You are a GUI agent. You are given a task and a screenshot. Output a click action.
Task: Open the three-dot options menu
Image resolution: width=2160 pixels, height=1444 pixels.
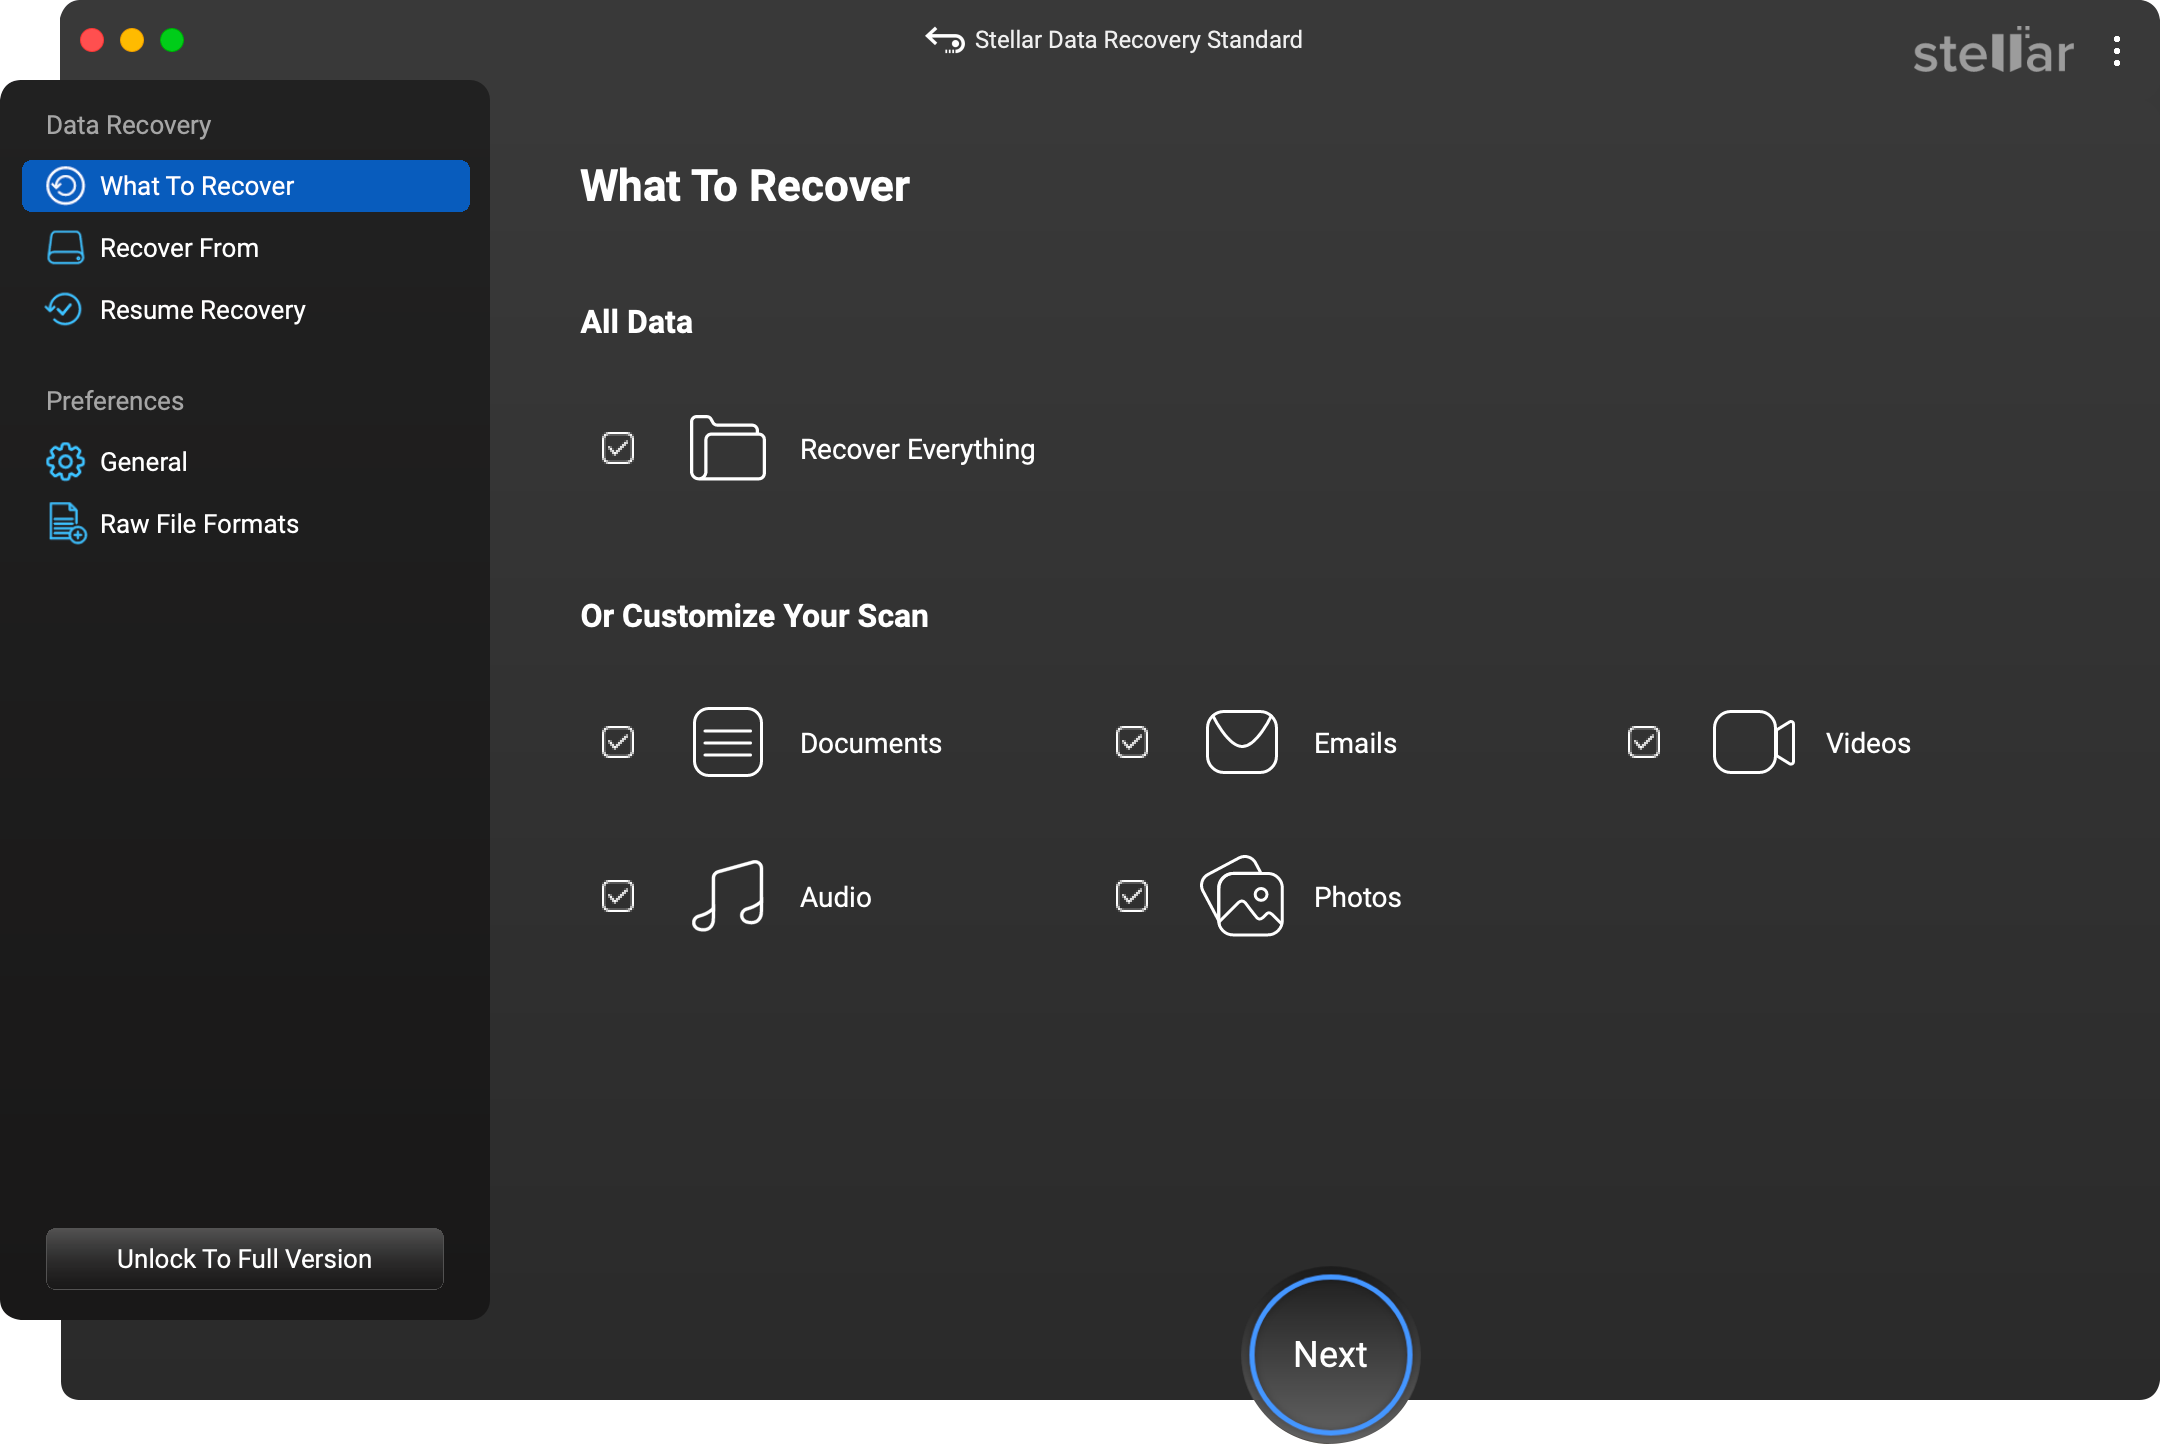coord(2116,52)
